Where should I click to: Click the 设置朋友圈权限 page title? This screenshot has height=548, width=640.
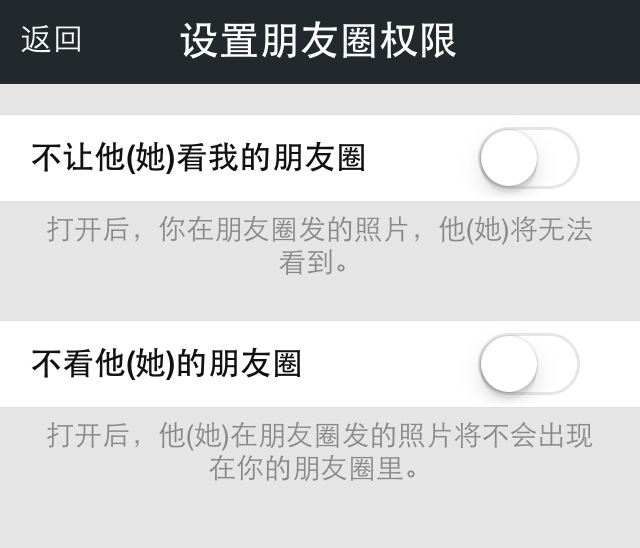pyautogui.click(x=318, y=41)
